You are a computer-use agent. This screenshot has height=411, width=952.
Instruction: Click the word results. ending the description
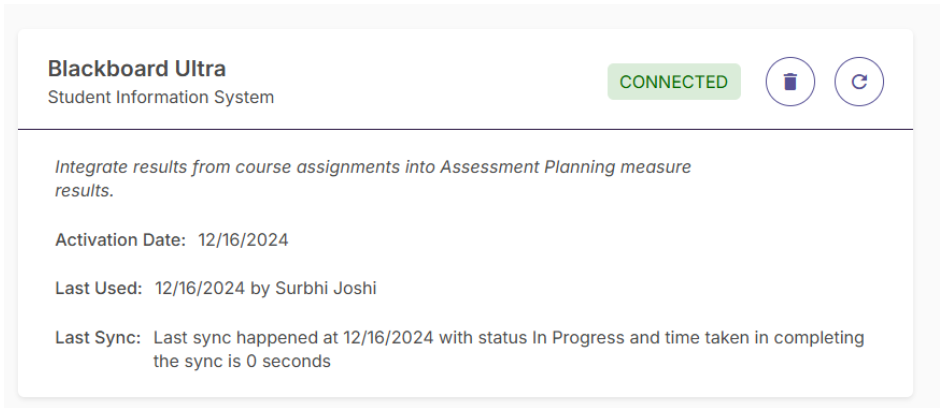84,191
